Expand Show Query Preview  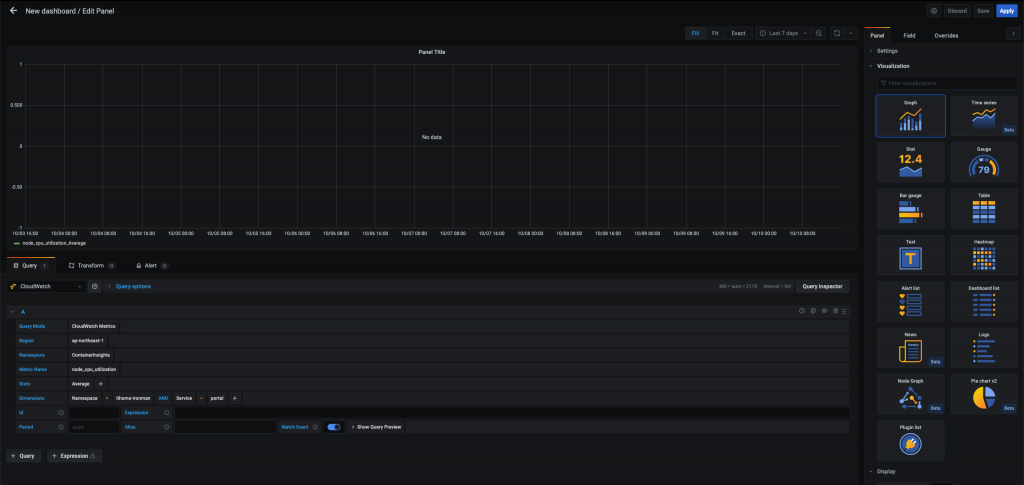click(x=377, y=427)
